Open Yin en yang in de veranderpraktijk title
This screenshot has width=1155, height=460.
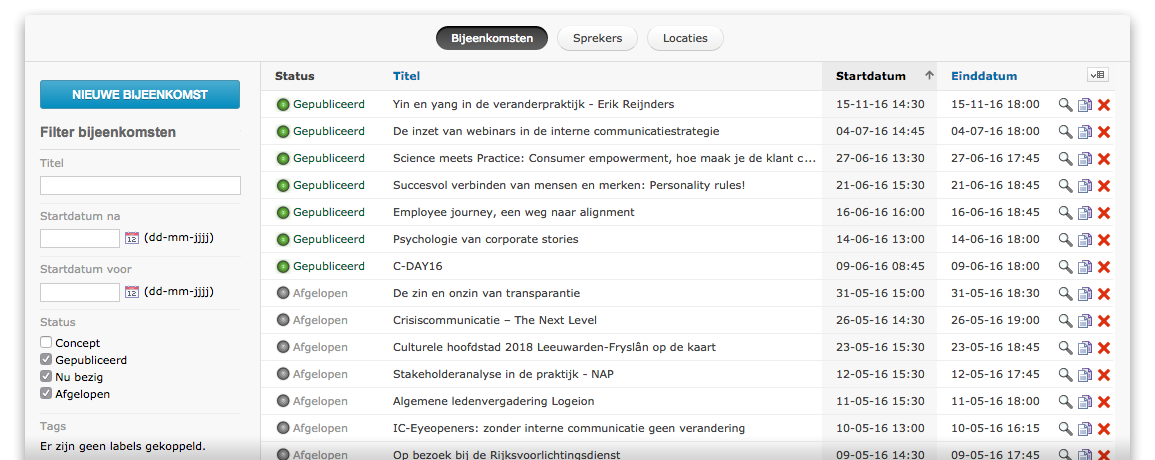point(533,105)
